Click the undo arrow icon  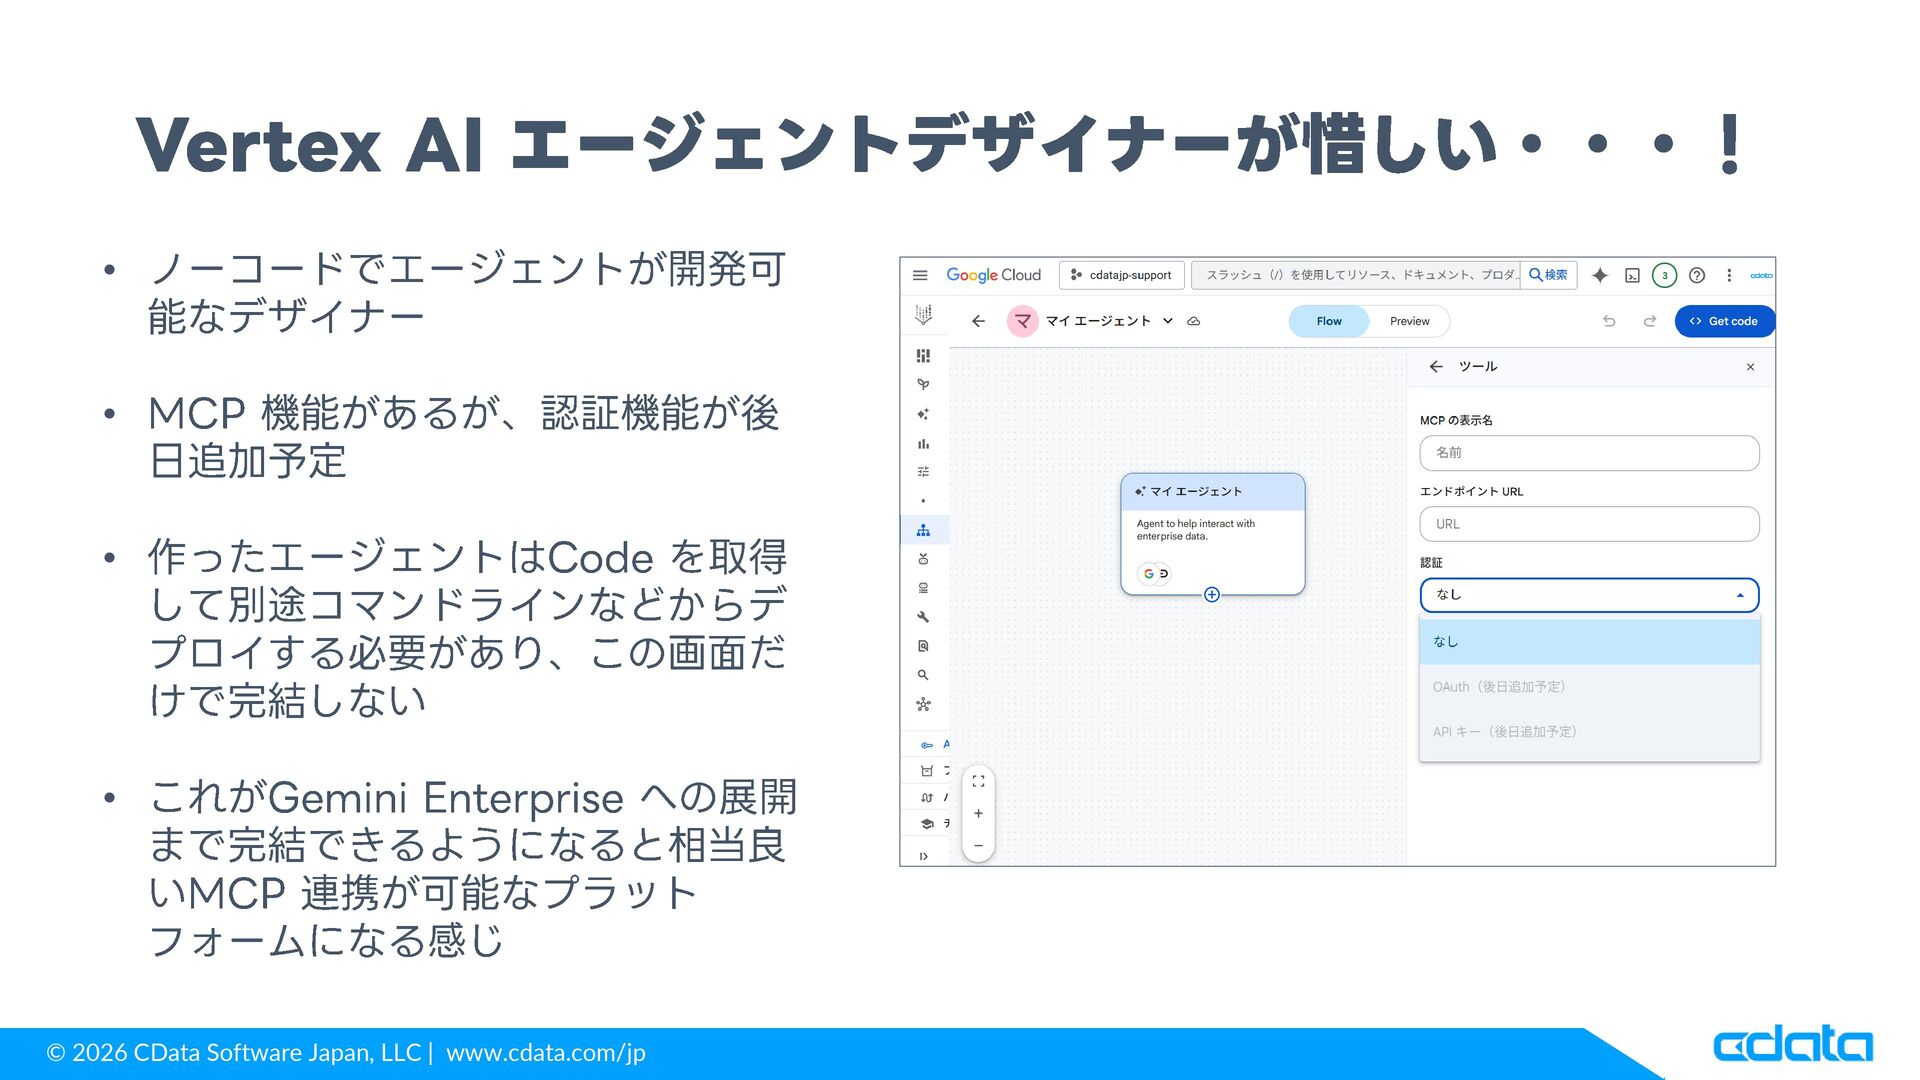[1609, 321]
